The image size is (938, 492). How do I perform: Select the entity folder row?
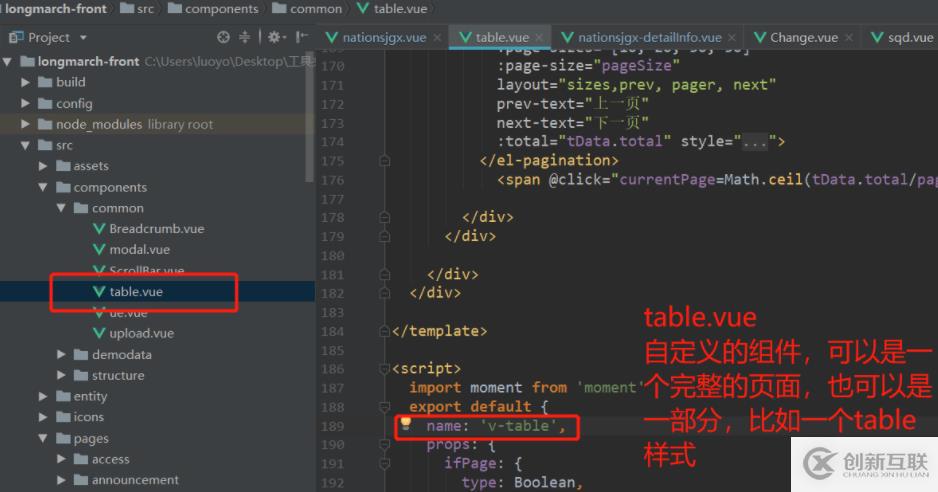coord(157,396)
